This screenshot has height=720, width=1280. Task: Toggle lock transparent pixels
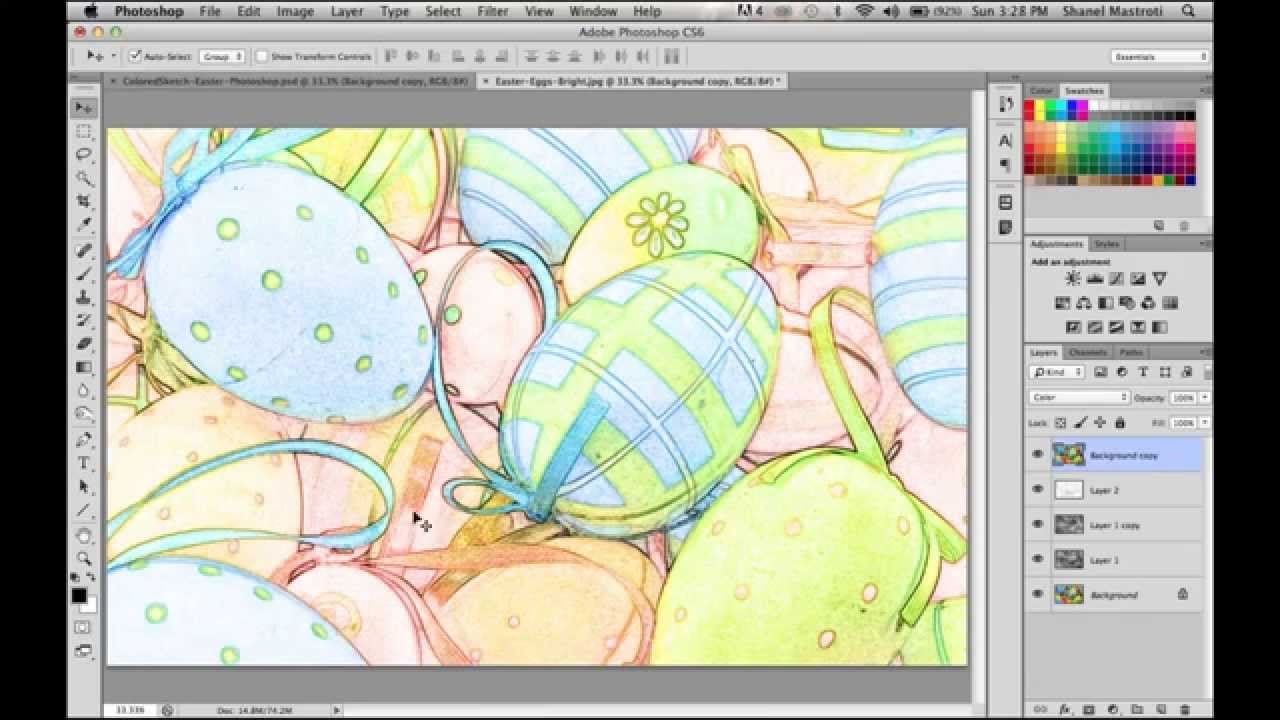pos(1061,423)
